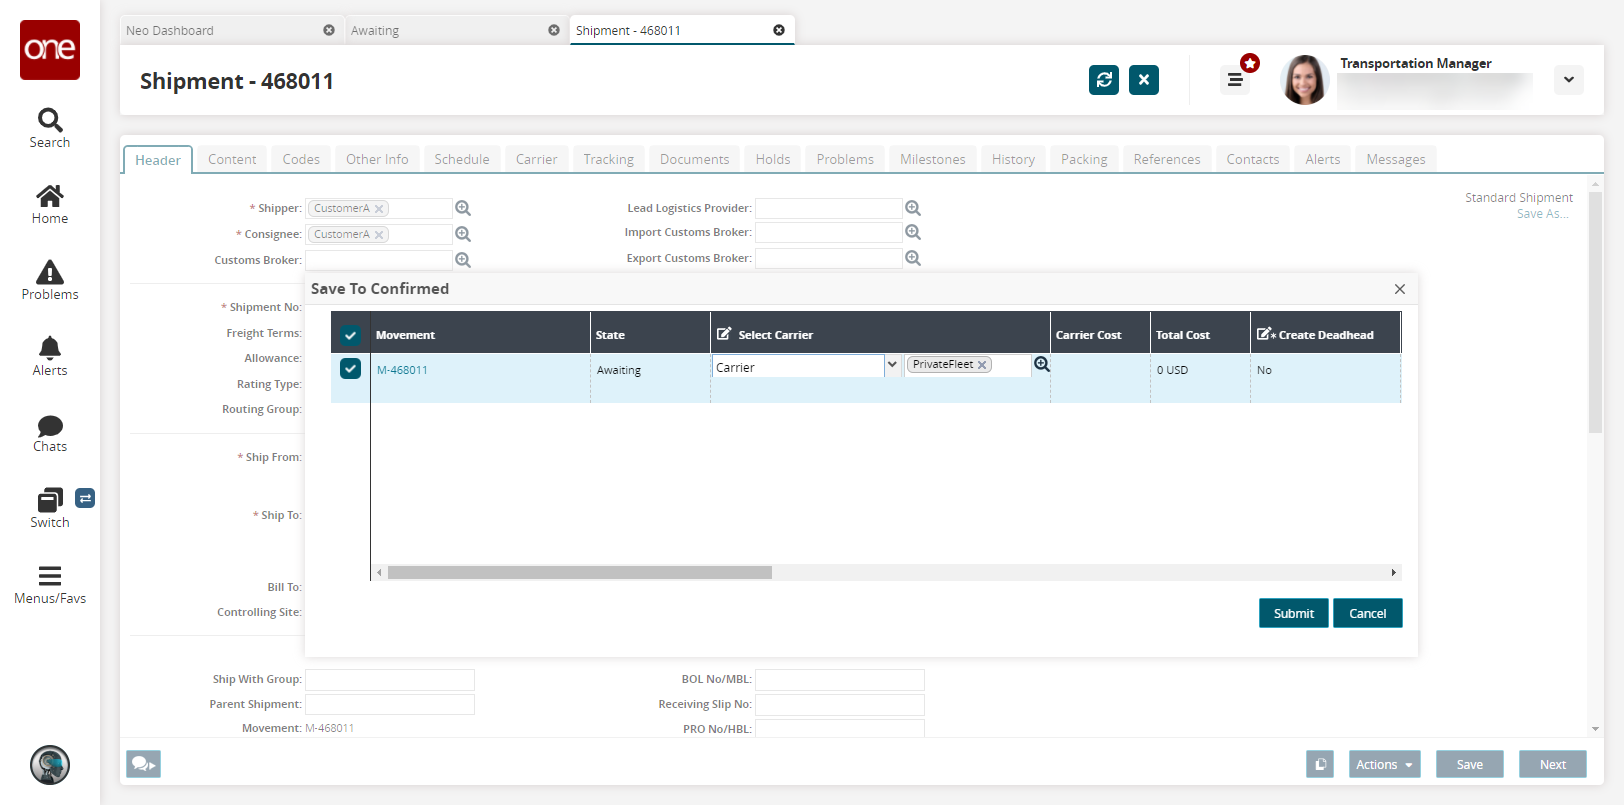Click the Shipper lookup magnifier icon
This screenshot has height=805, width=1624.
click(463, 208)
